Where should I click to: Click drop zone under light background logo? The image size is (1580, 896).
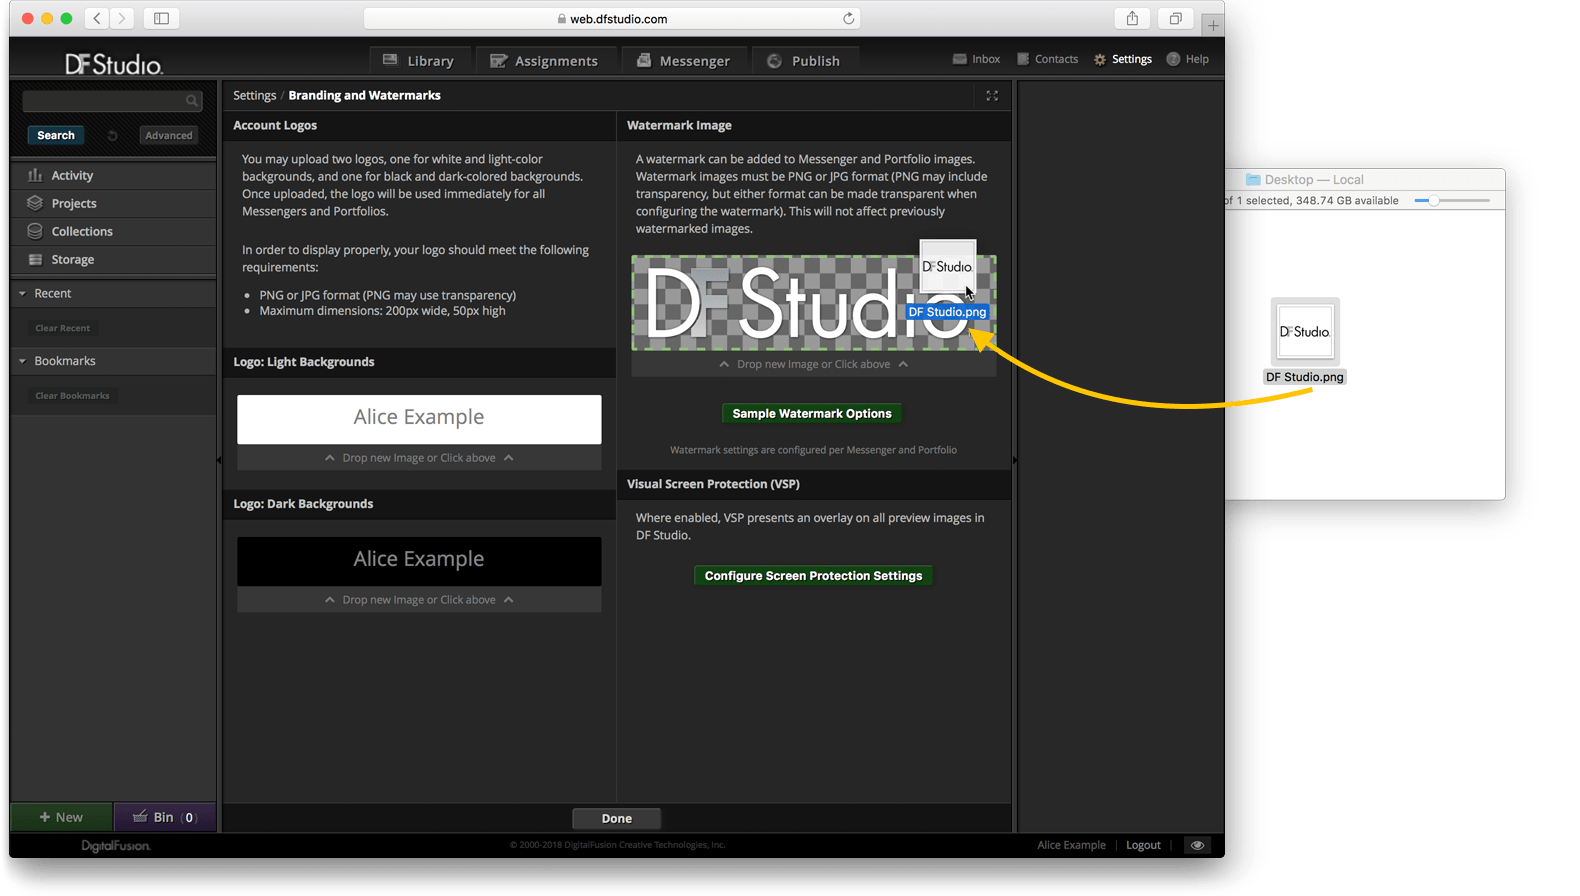[419, 458]
